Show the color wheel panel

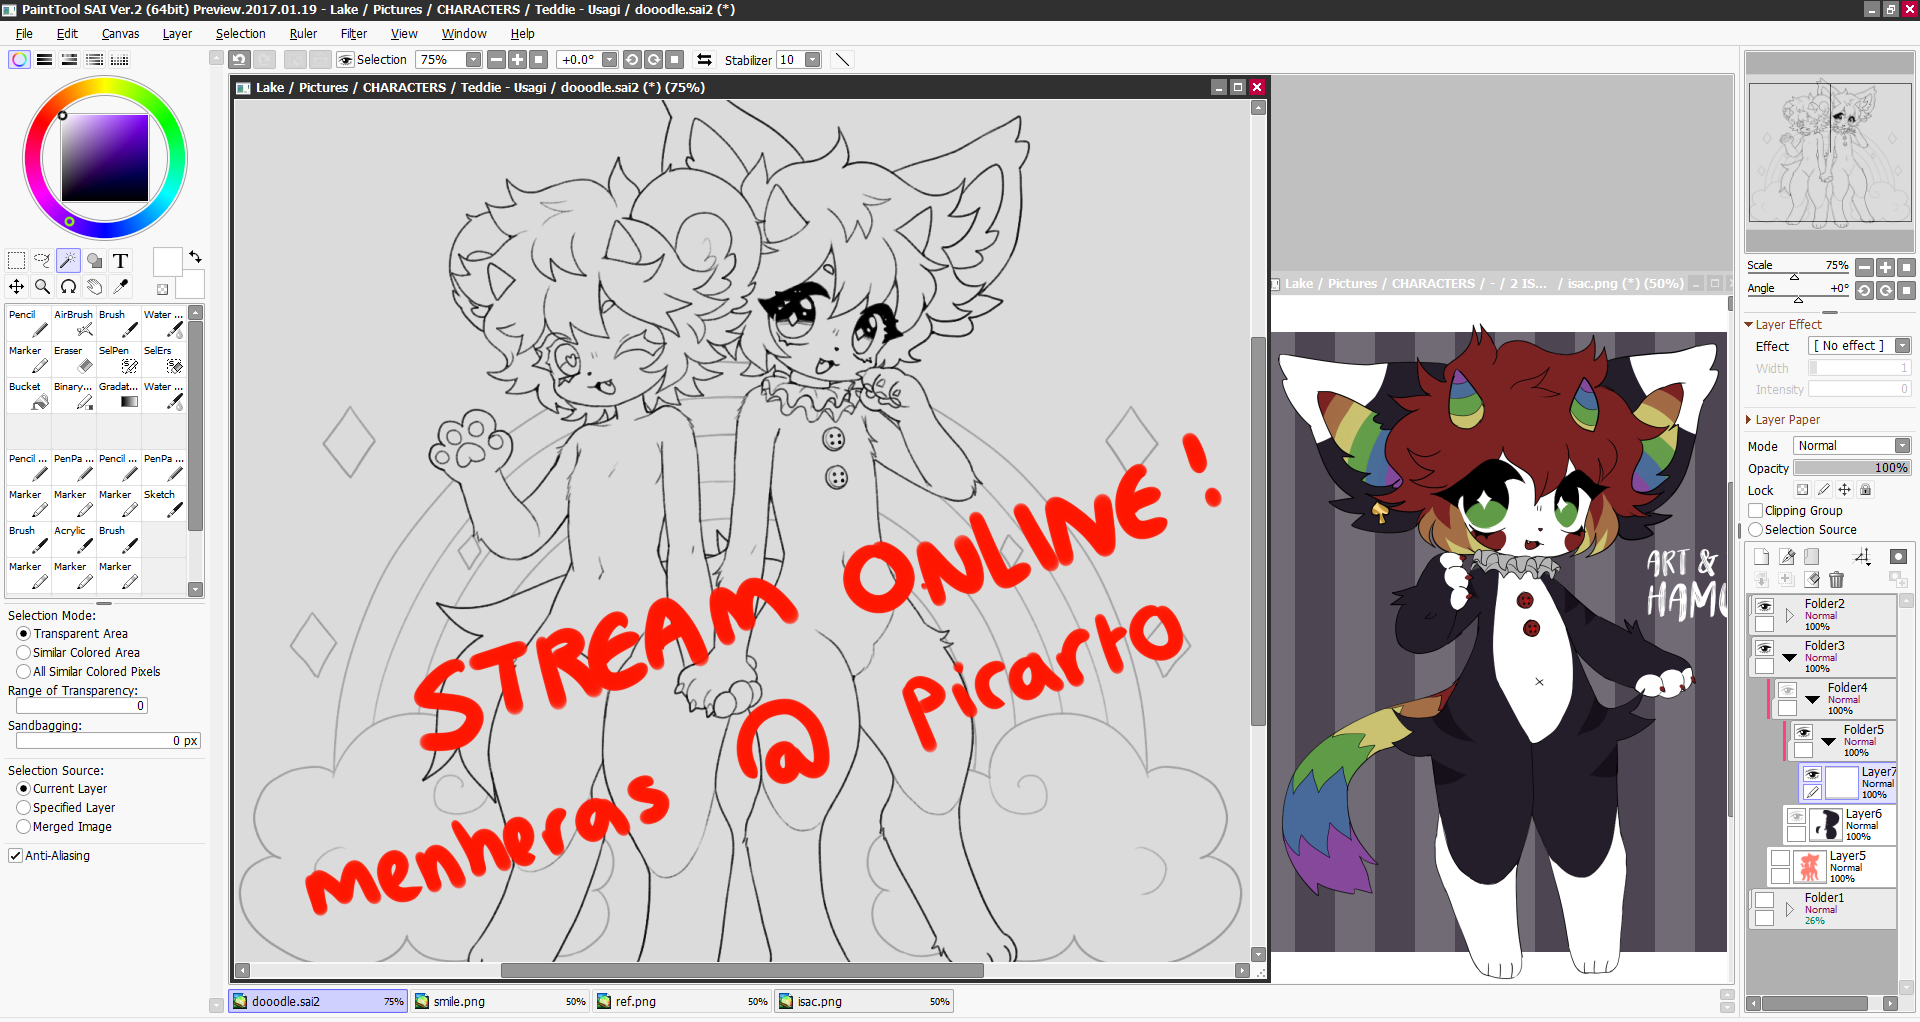click(x=19, y=60)
